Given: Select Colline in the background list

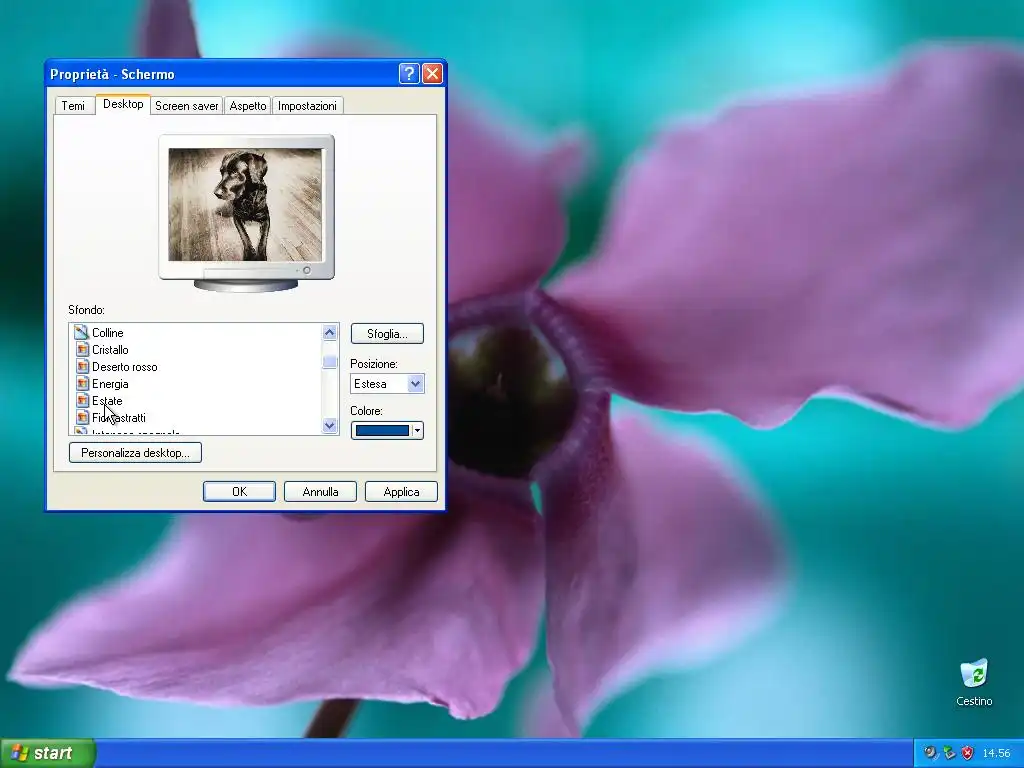Looking at the screenshot, I should pos(108,332).
